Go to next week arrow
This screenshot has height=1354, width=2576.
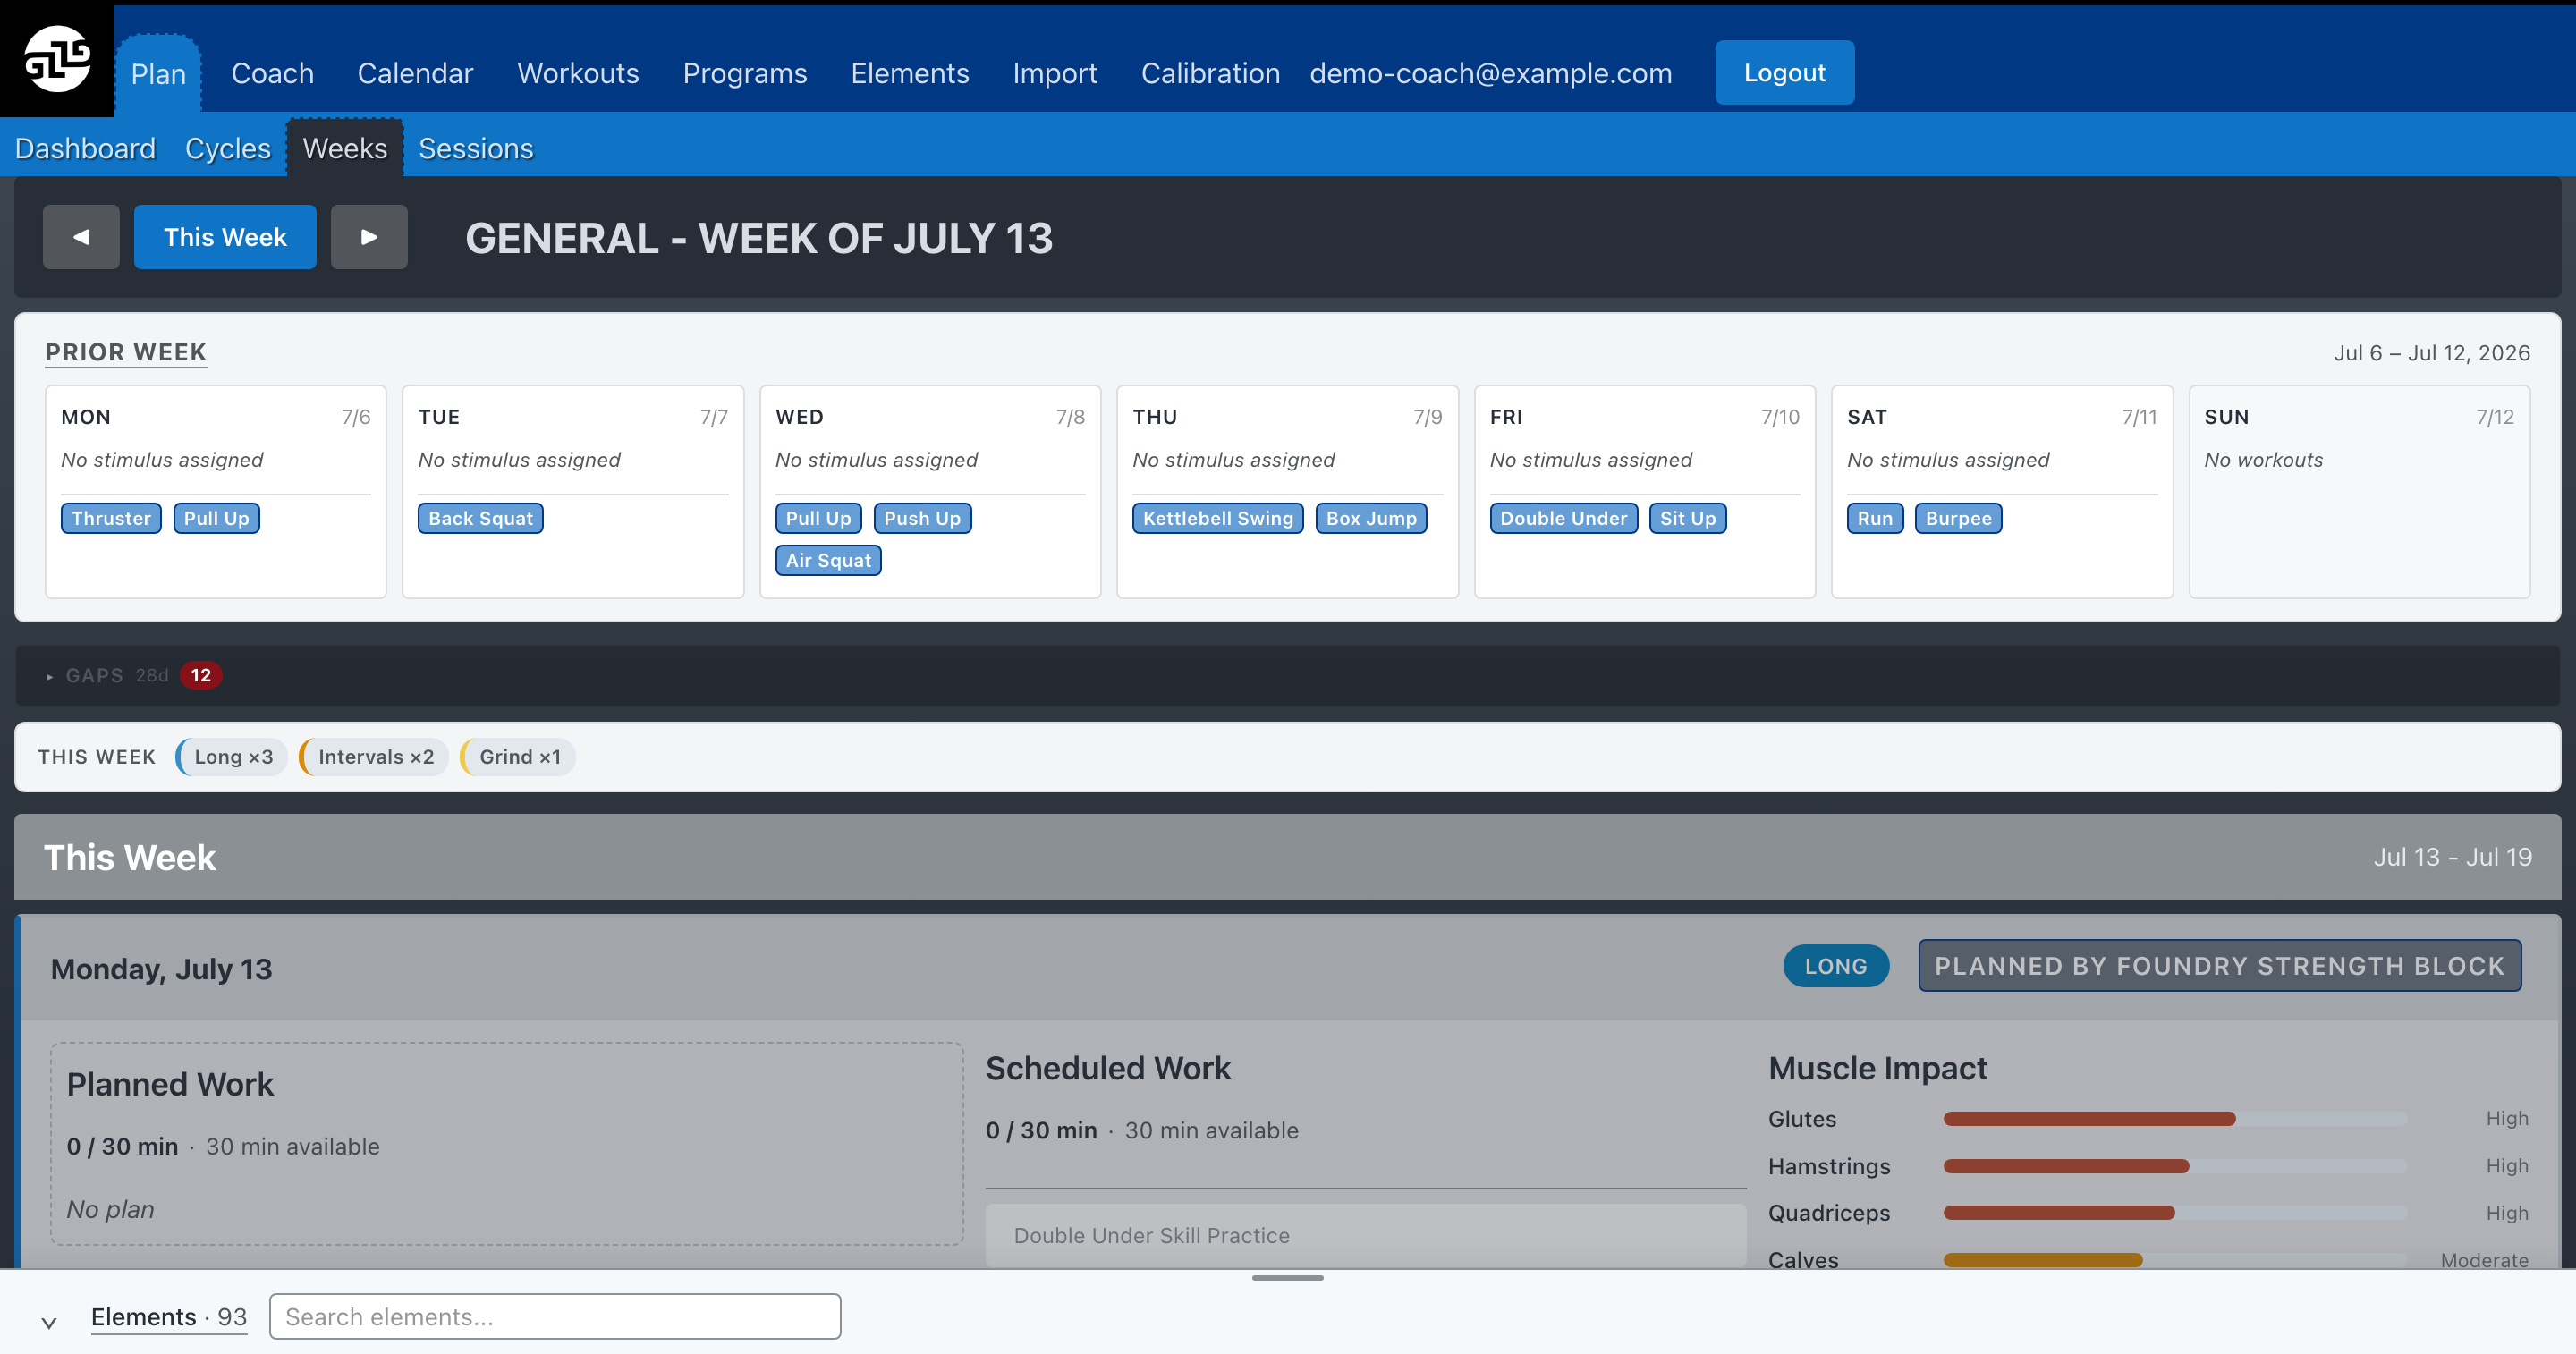coord(369,237)
